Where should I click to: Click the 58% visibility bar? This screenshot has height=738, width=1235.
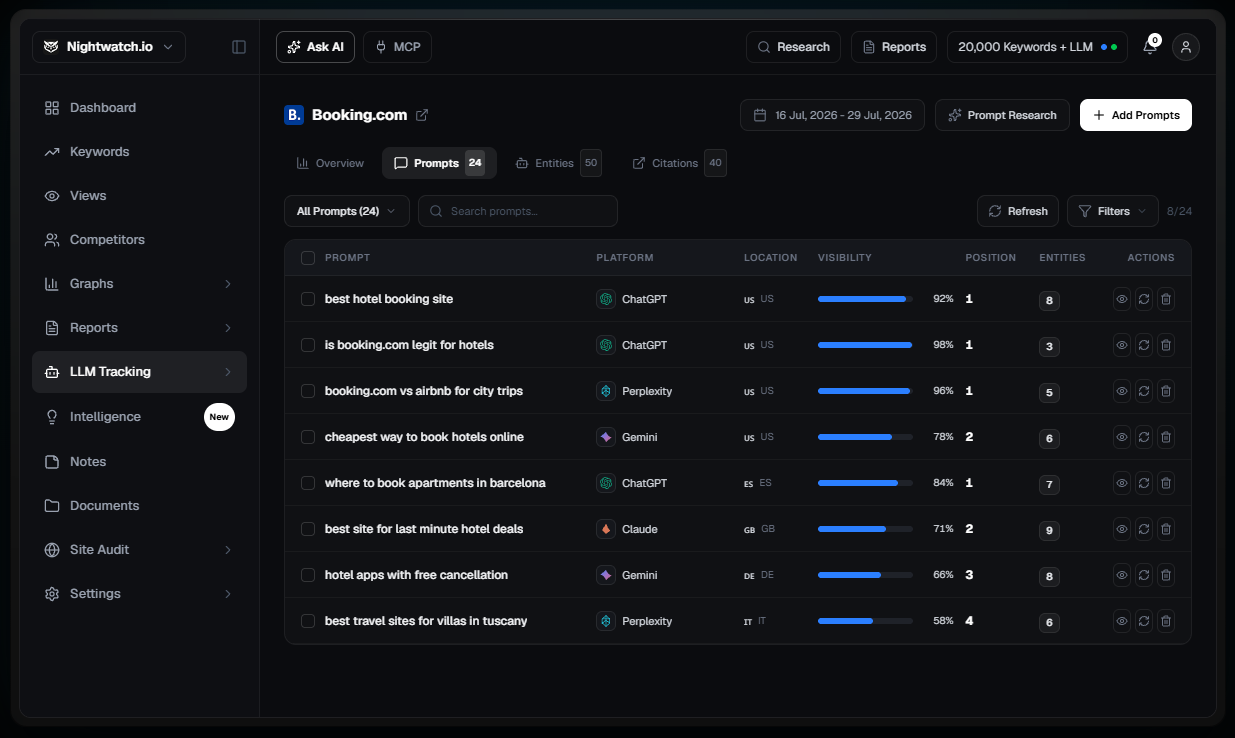point(865,621)
